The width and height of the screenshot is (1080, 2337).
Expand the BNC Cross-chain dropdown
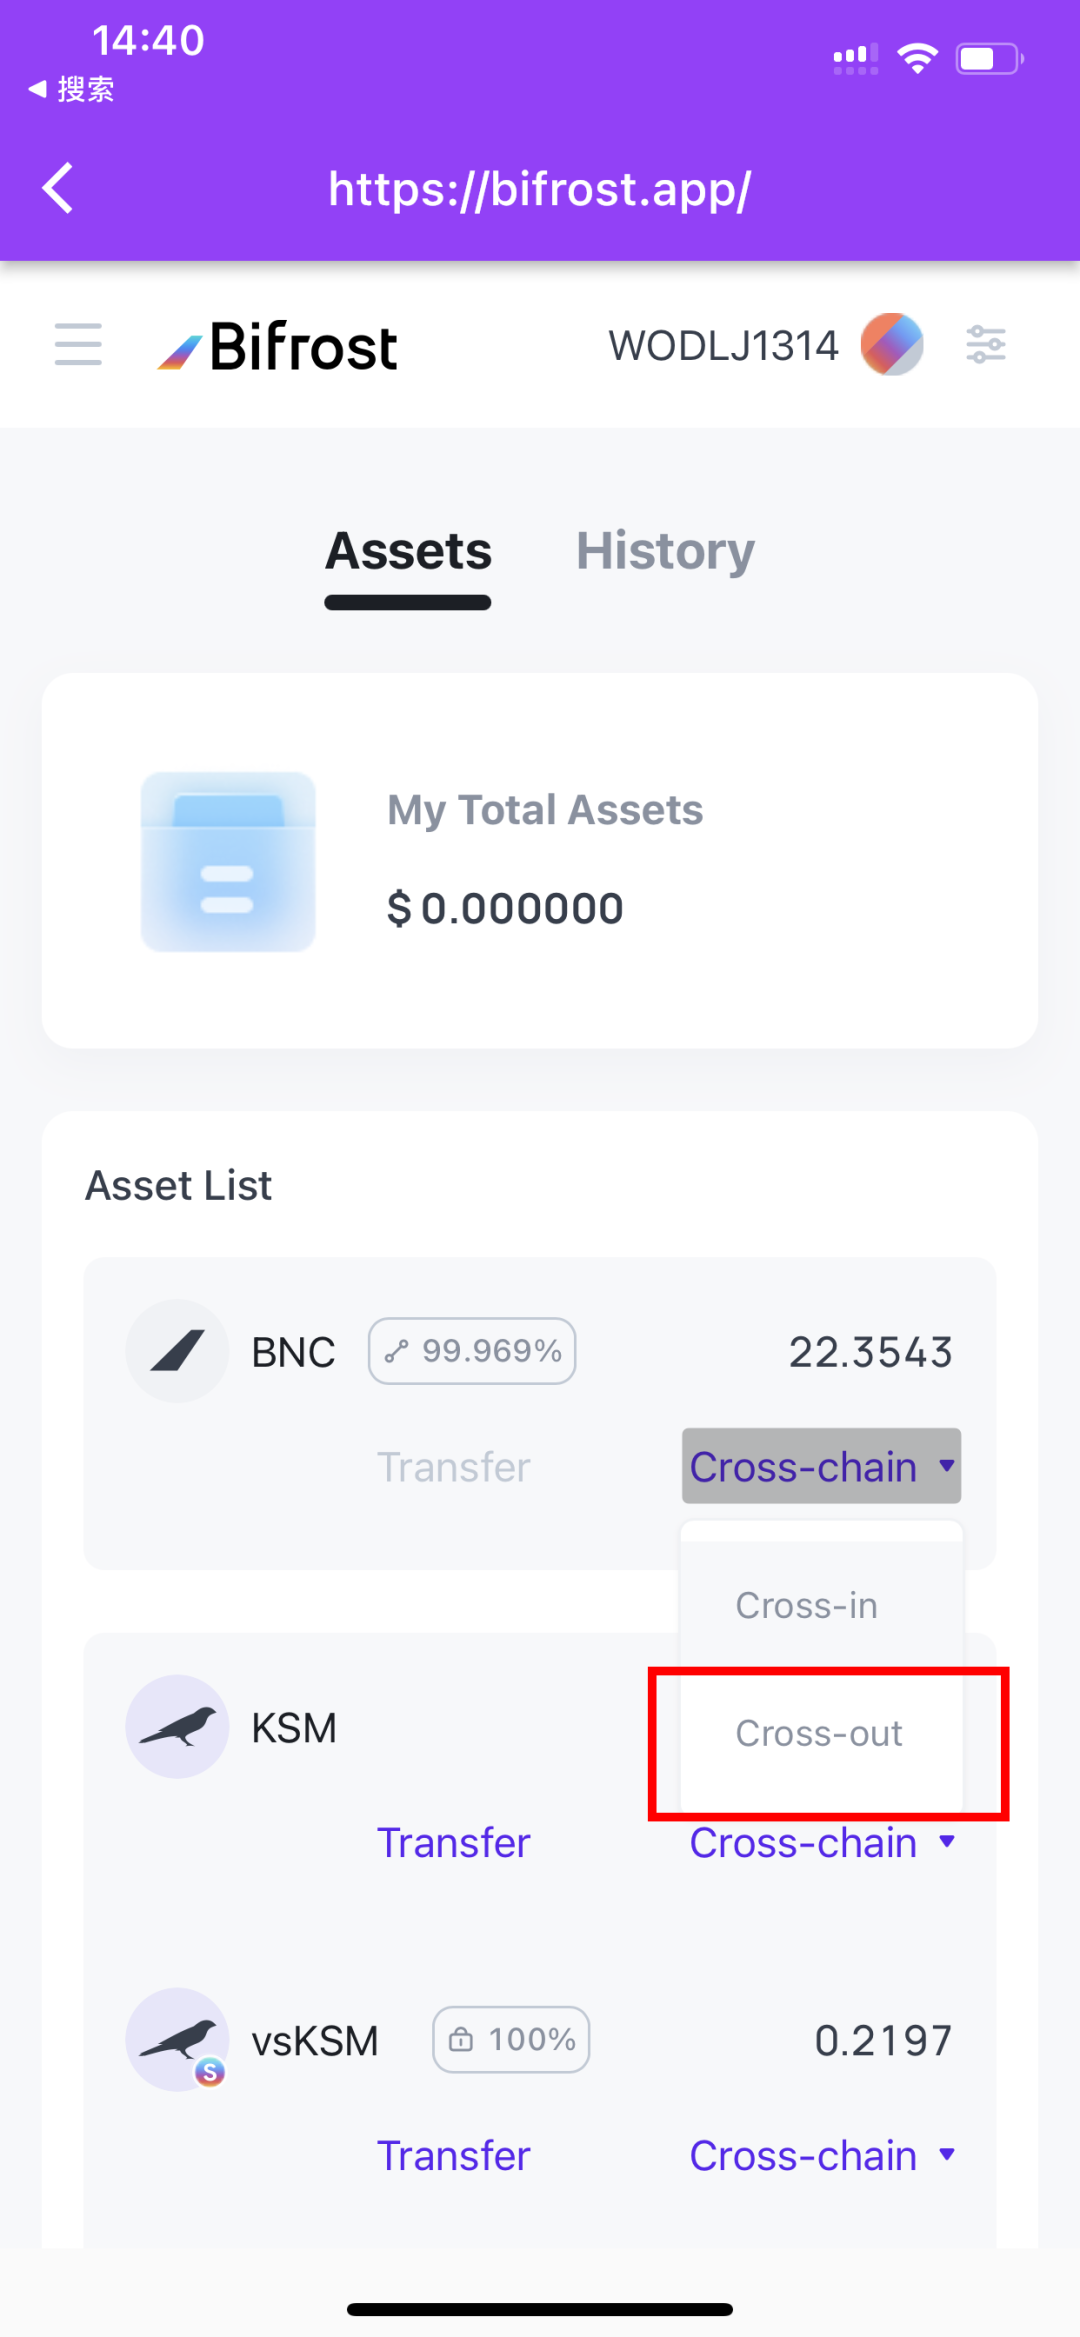tap(821, 1466)
